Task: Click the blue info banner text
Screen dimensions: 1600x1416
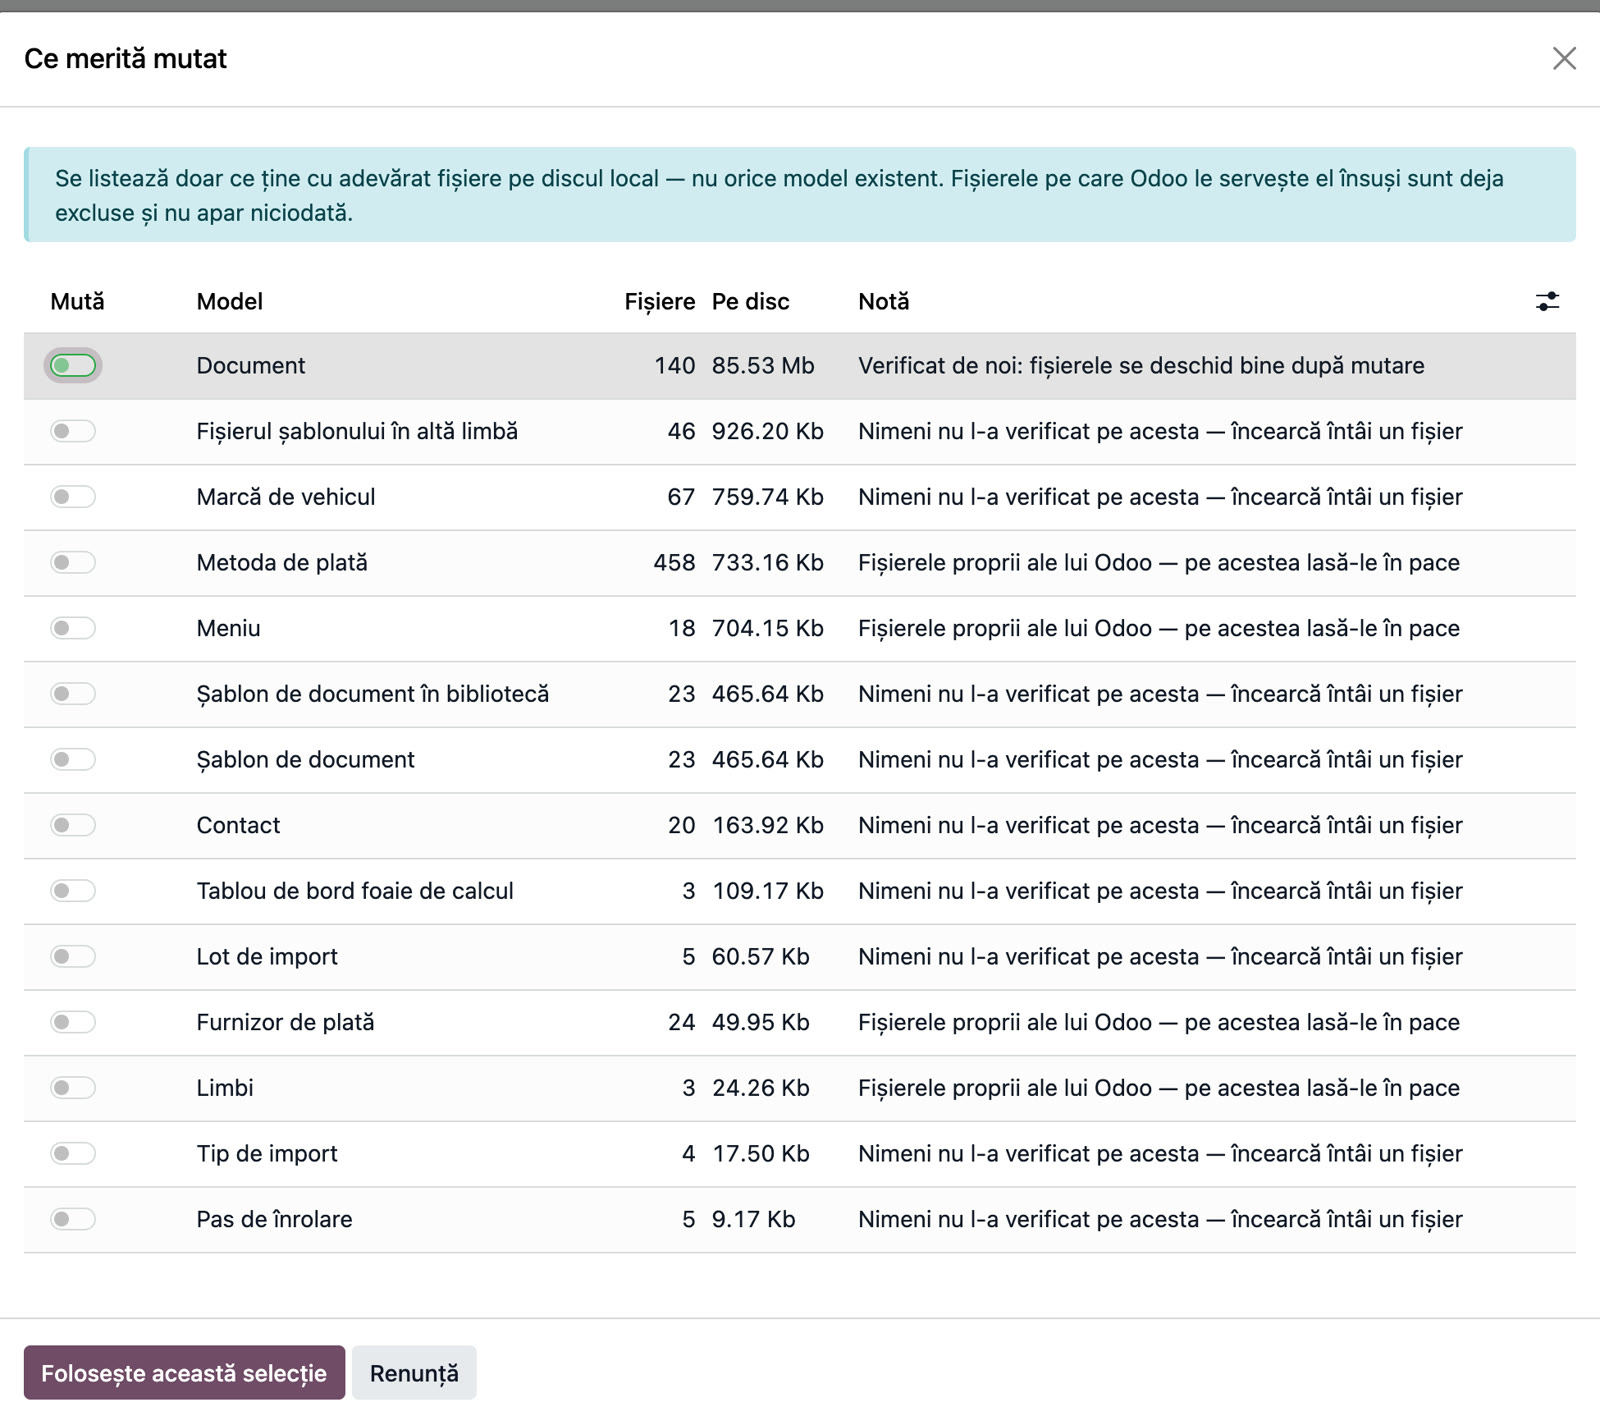Action: point(779,195)
